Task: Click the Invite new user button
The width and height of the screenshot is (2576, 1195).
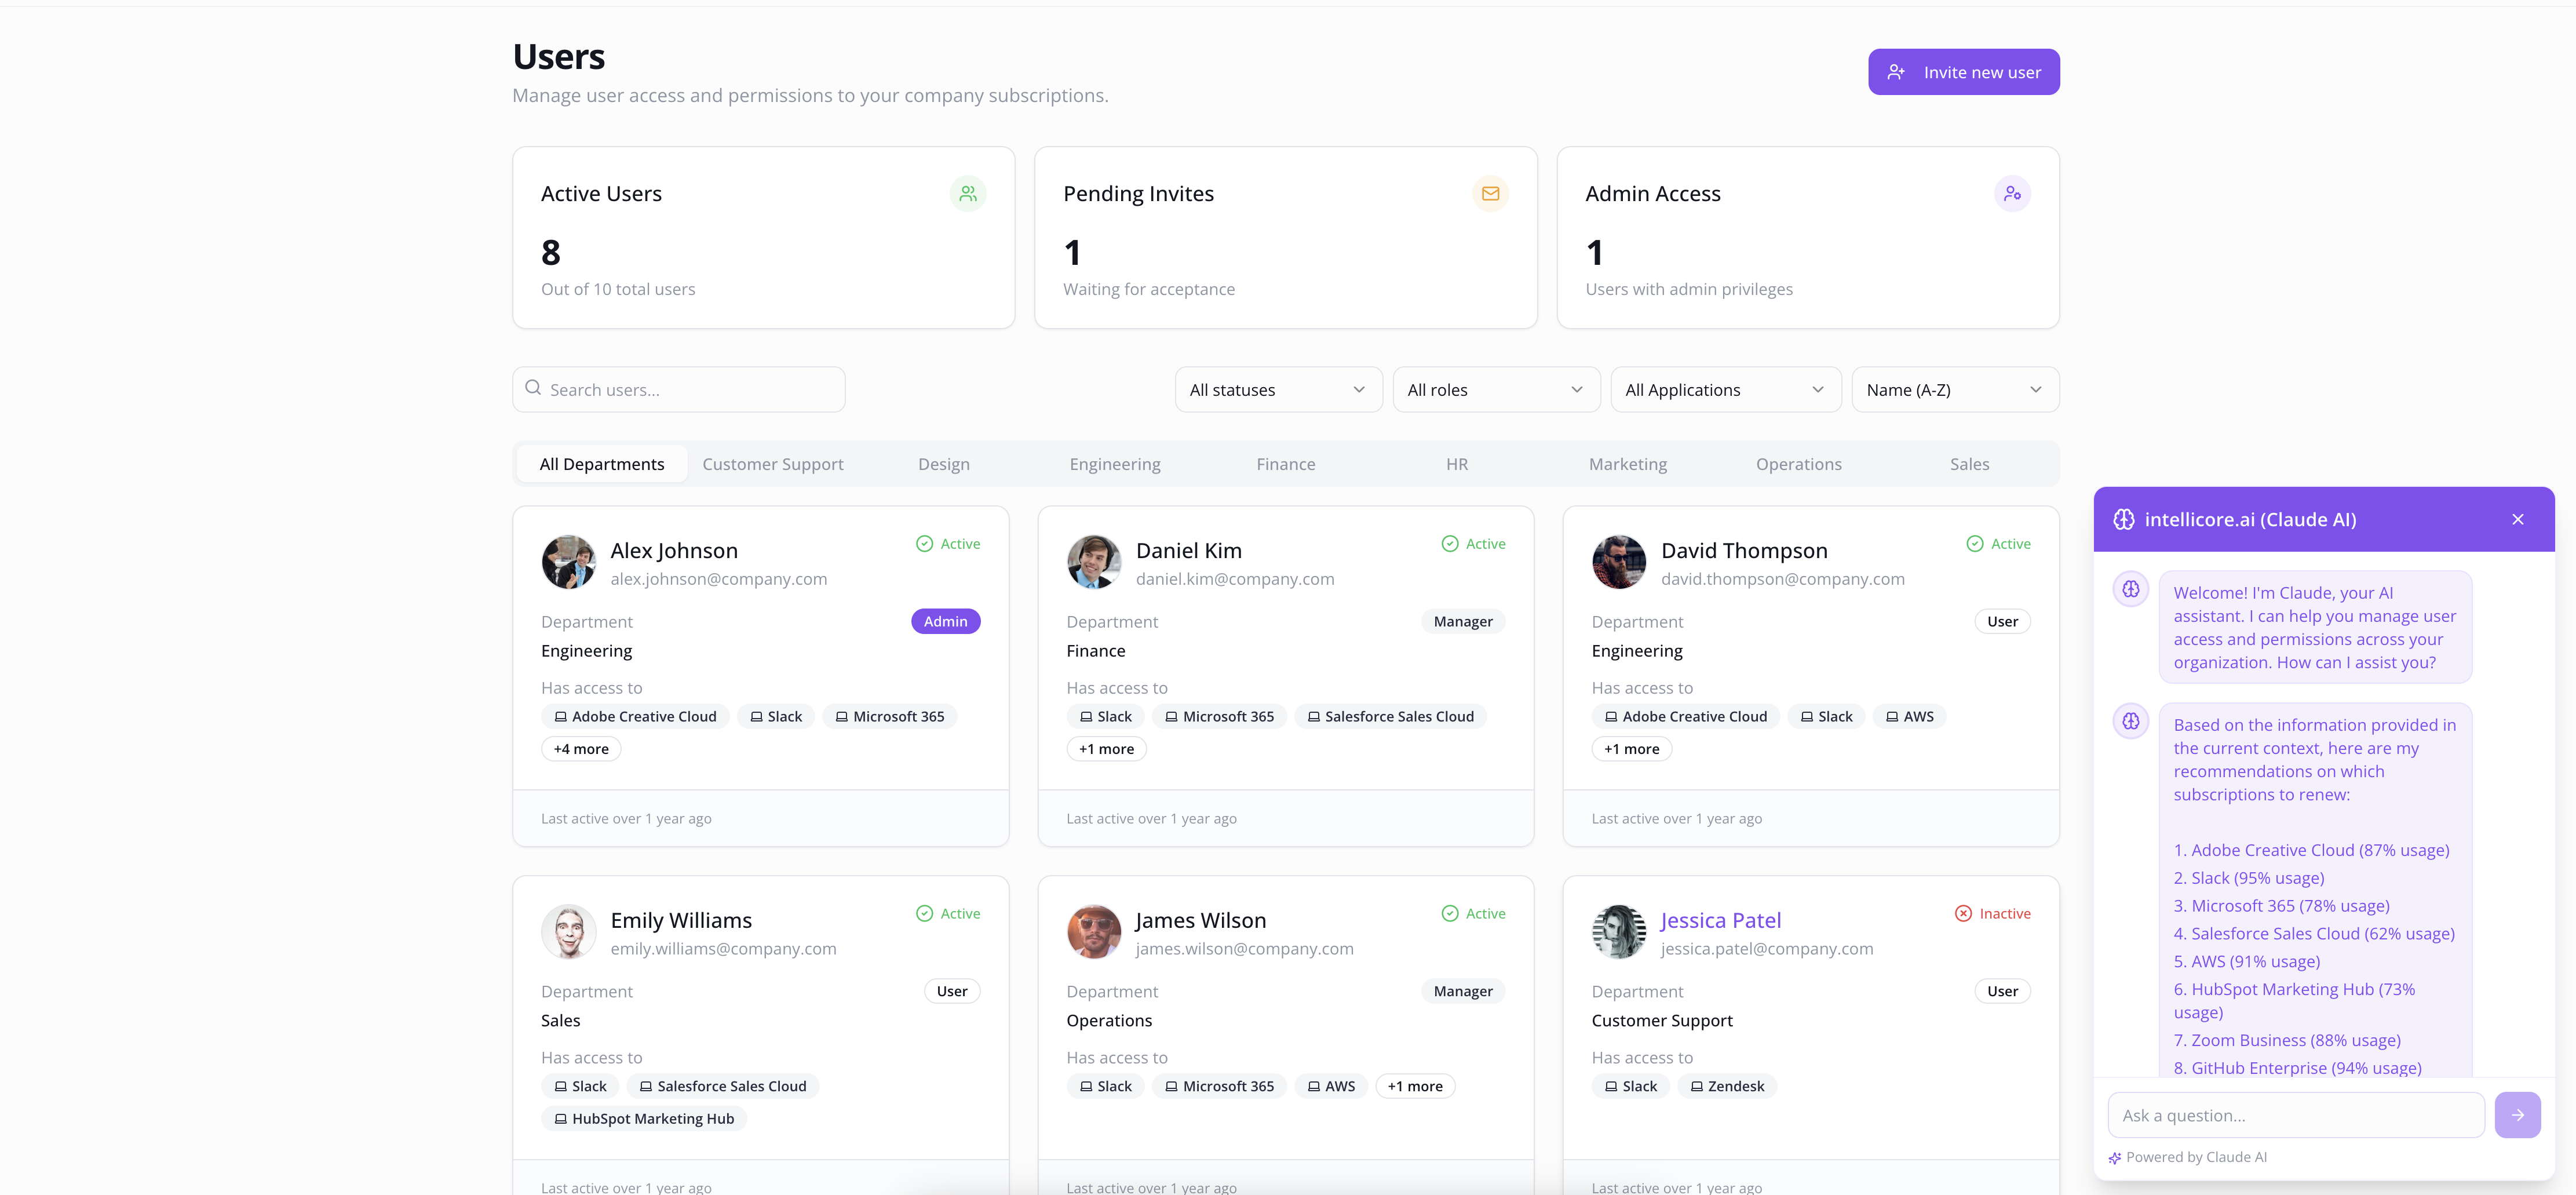Action: tap(1962, 72)
